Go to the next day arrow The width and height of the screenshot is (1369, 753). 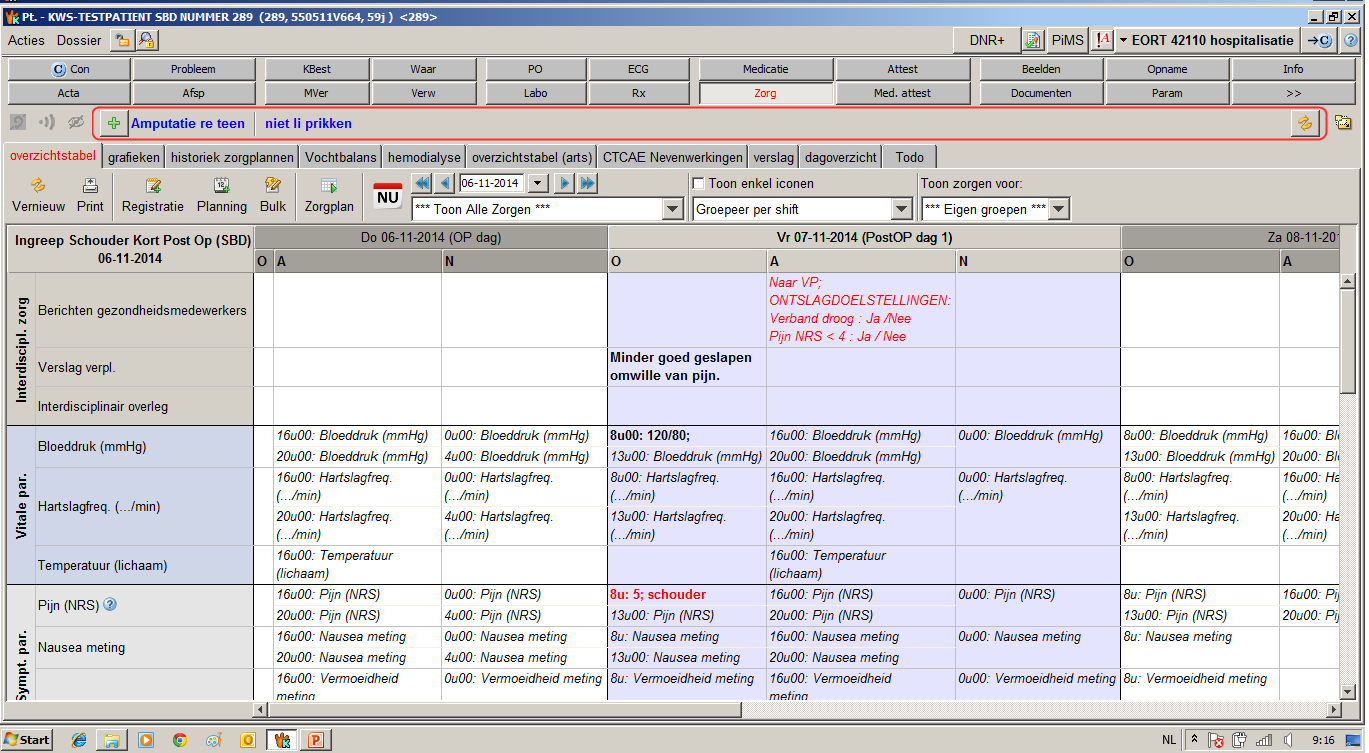[x=565, y=183]
